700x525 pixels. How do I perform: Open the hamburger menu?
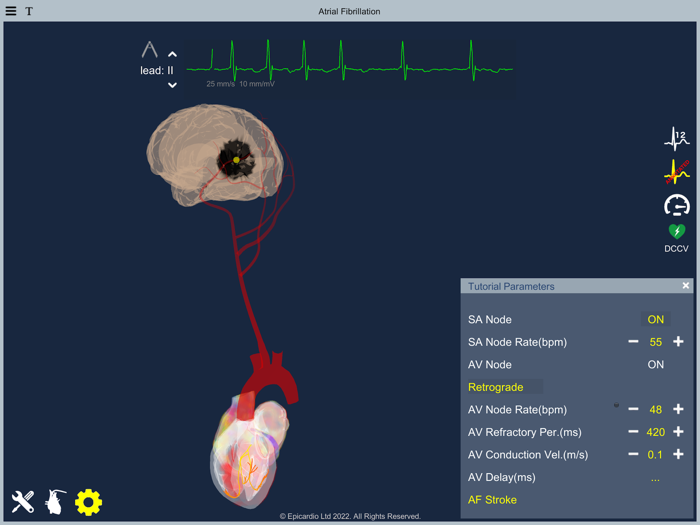pyautogui.click(x=11, y=11)
